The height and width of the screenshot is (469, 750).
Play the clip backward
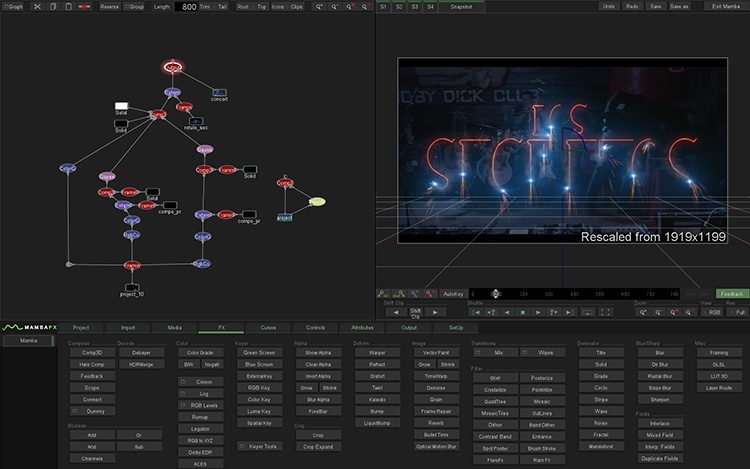pyautogui.click(x=507, y=312)
